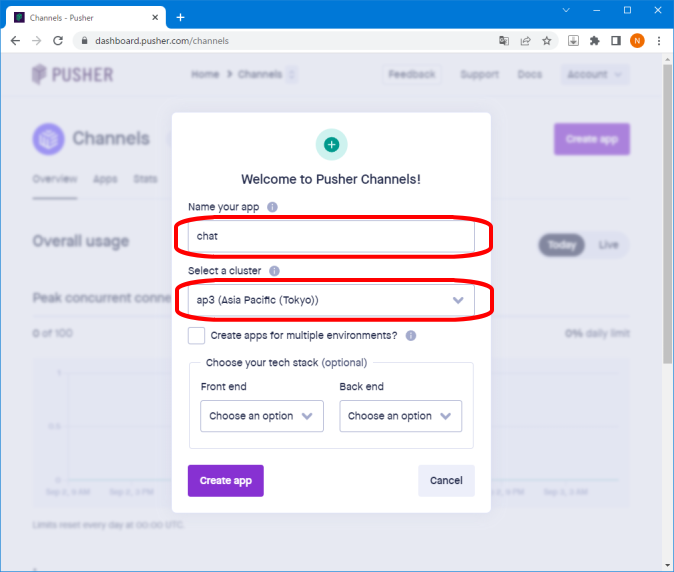This screenshot has width=674, height=572.
Task: Click the padlock site info icon
Action: pyautogui.click(x=85, y=41)
